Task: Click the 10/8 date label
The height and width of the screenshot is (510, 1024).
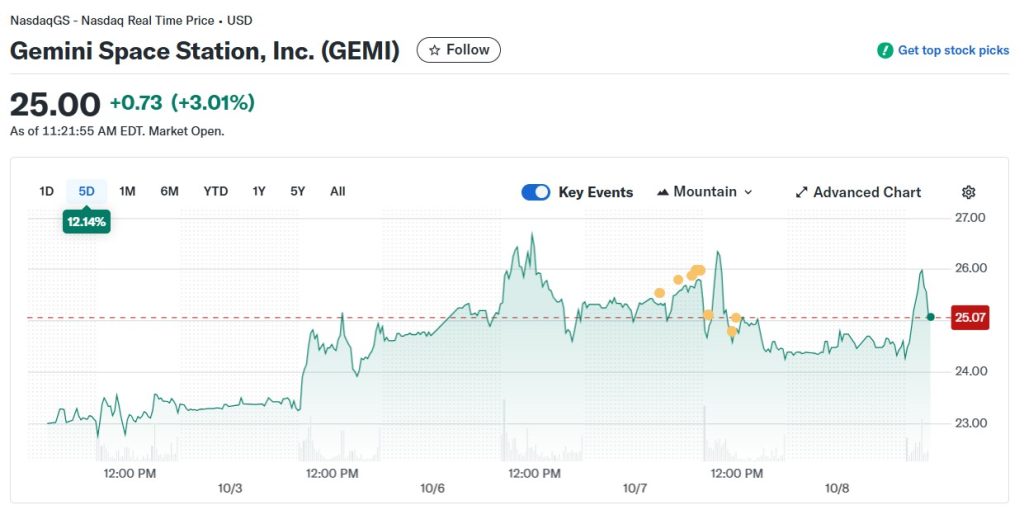Action: click(x=837, y=488)
